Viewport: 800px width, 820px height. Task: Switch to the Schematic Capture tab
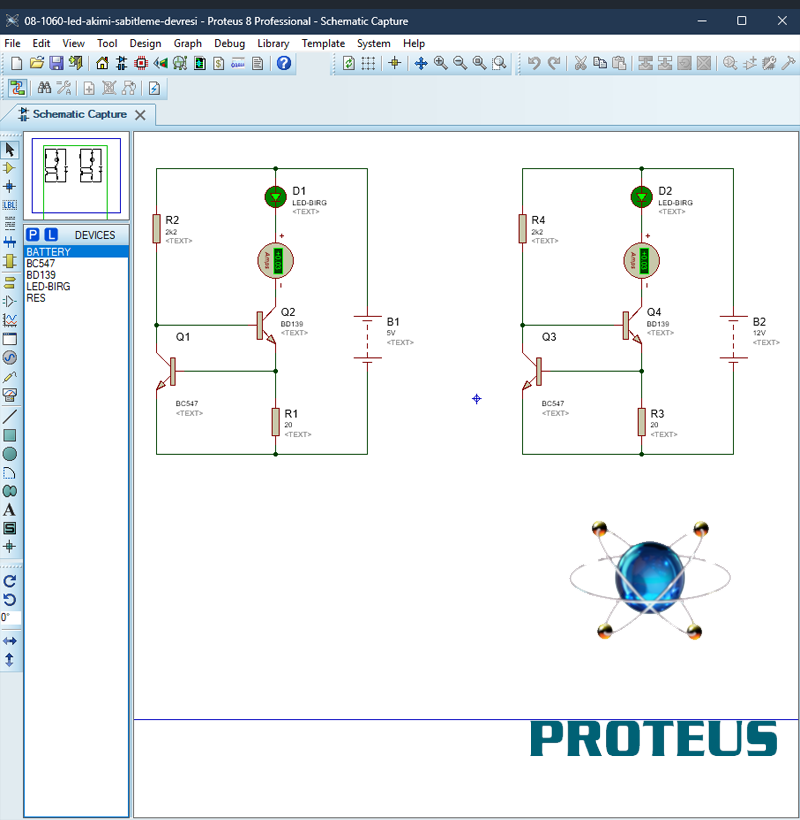[x=78, y=114]
